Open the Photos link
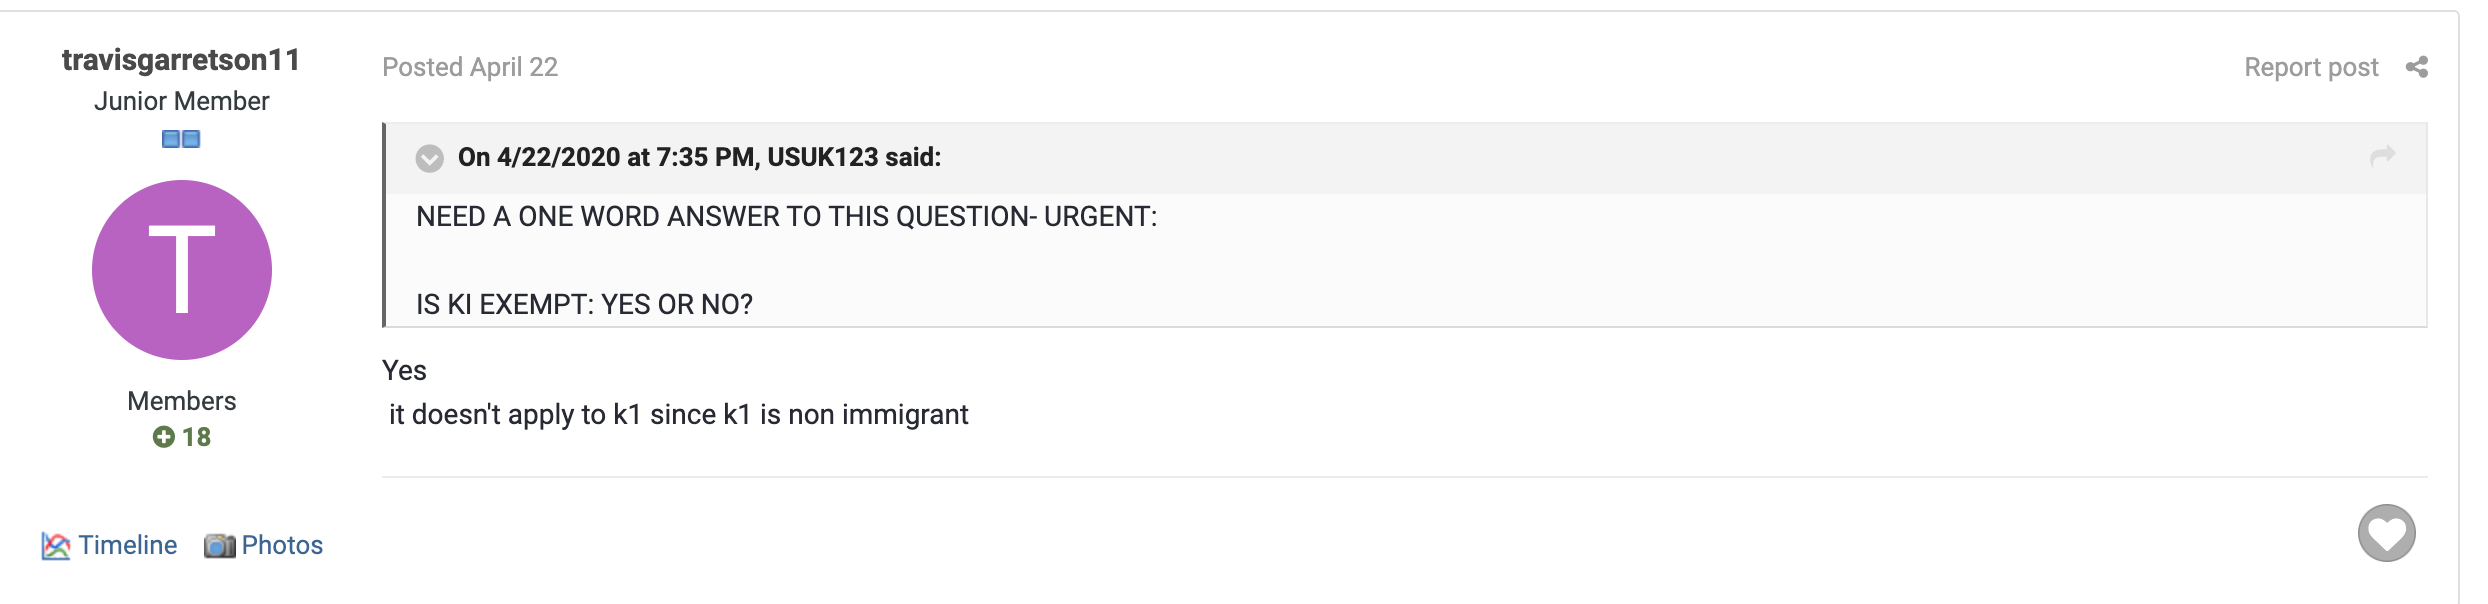The height and width of the screenshot is (604, 2488). (x=282, y=545)
